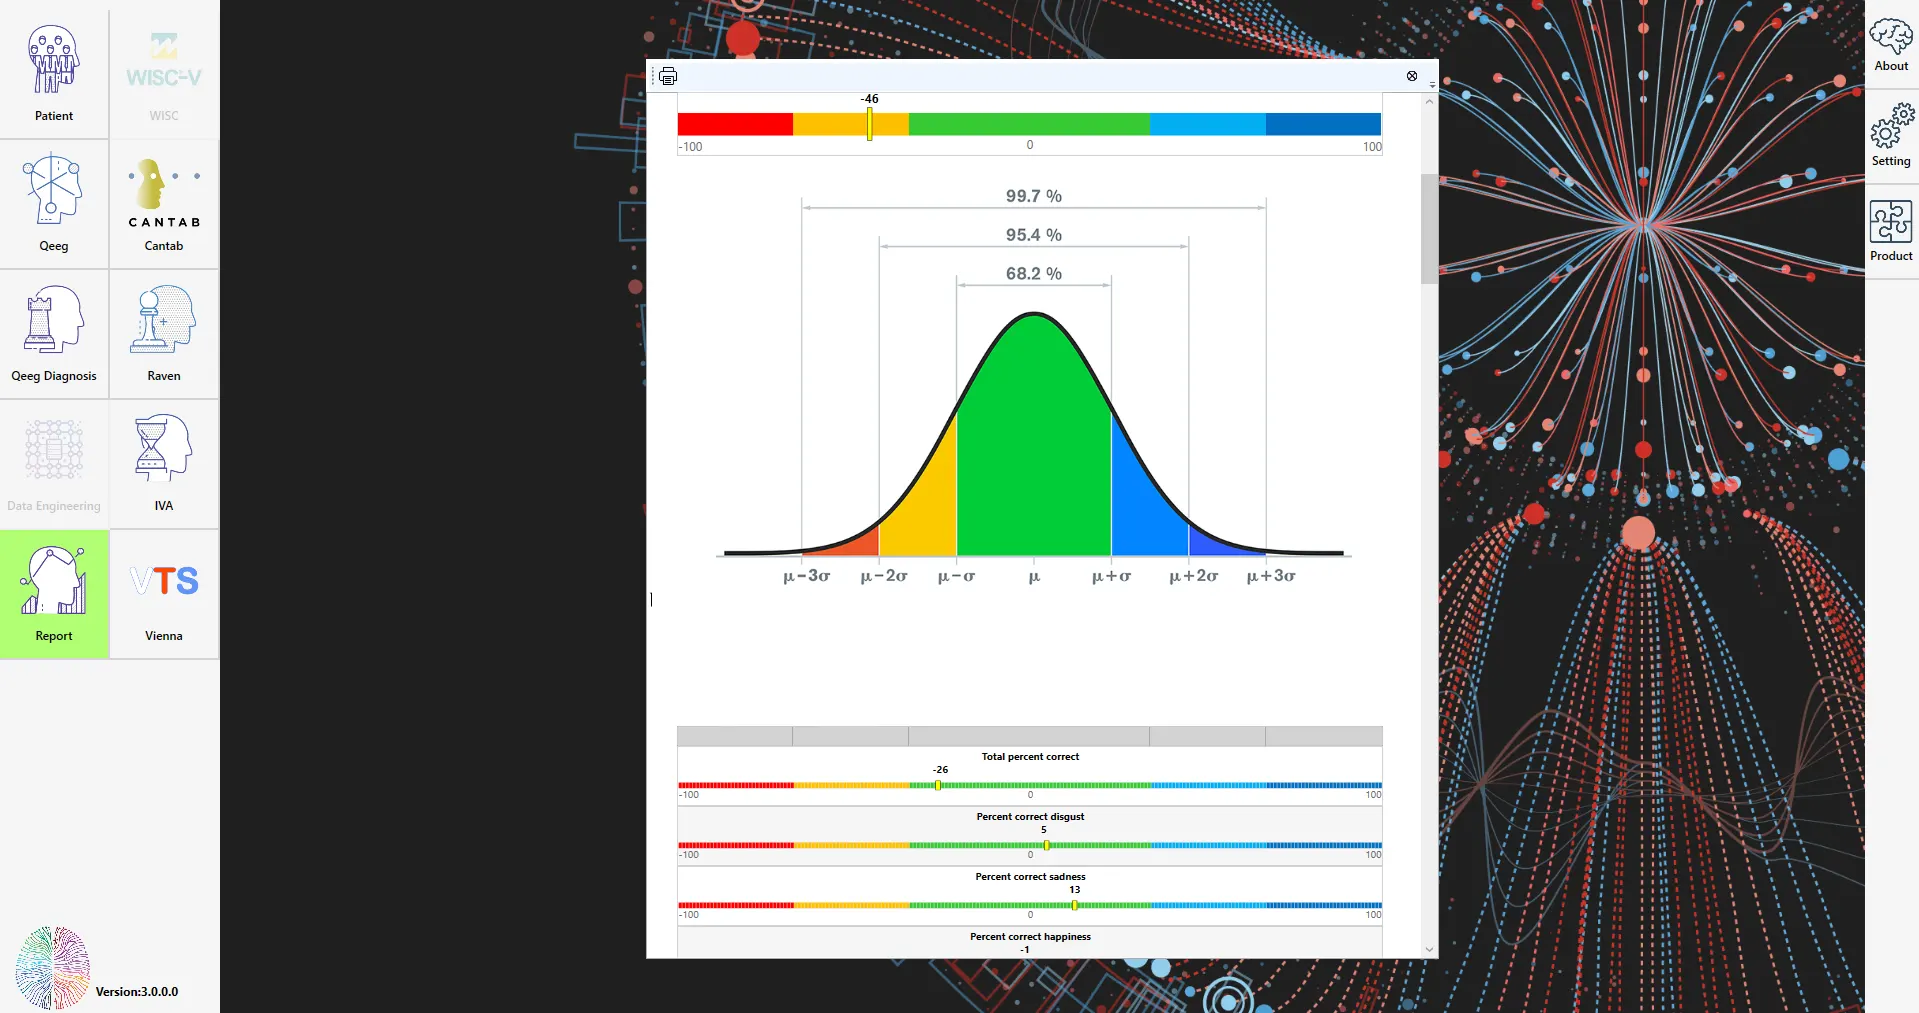
Task: Expand the toolbar overflow options arrow
Action: tap(1432, 86)
